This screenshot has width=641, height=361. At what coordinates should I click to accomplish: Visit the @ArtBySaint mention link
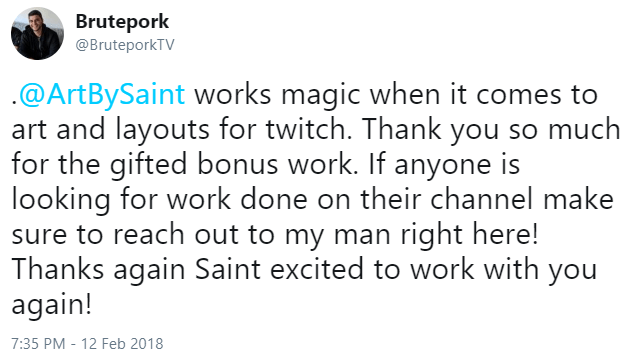(x=102, y=95)
